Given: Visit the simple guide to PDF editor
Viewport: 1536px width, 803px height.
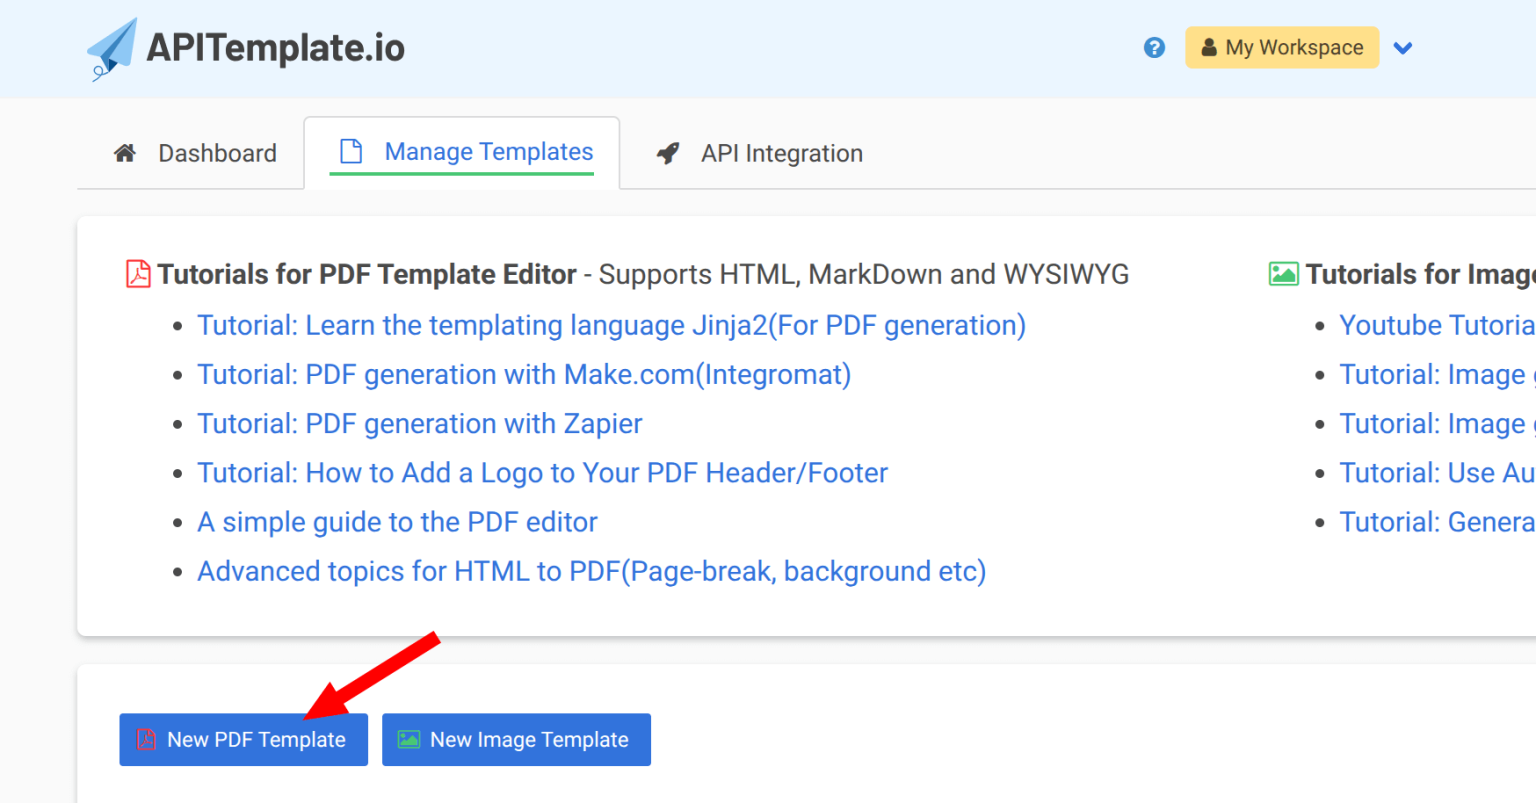Looking at the screenshot, I should click(397, 522).
